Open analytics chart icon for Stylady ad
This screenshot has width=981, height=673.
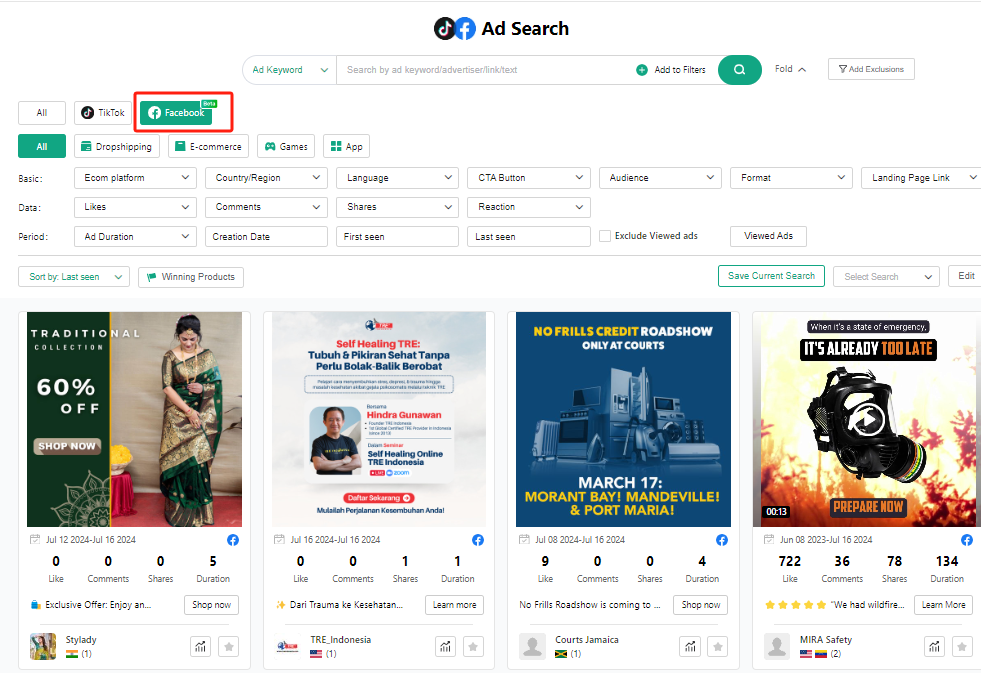pyautogui.click(x=200, y=647)
